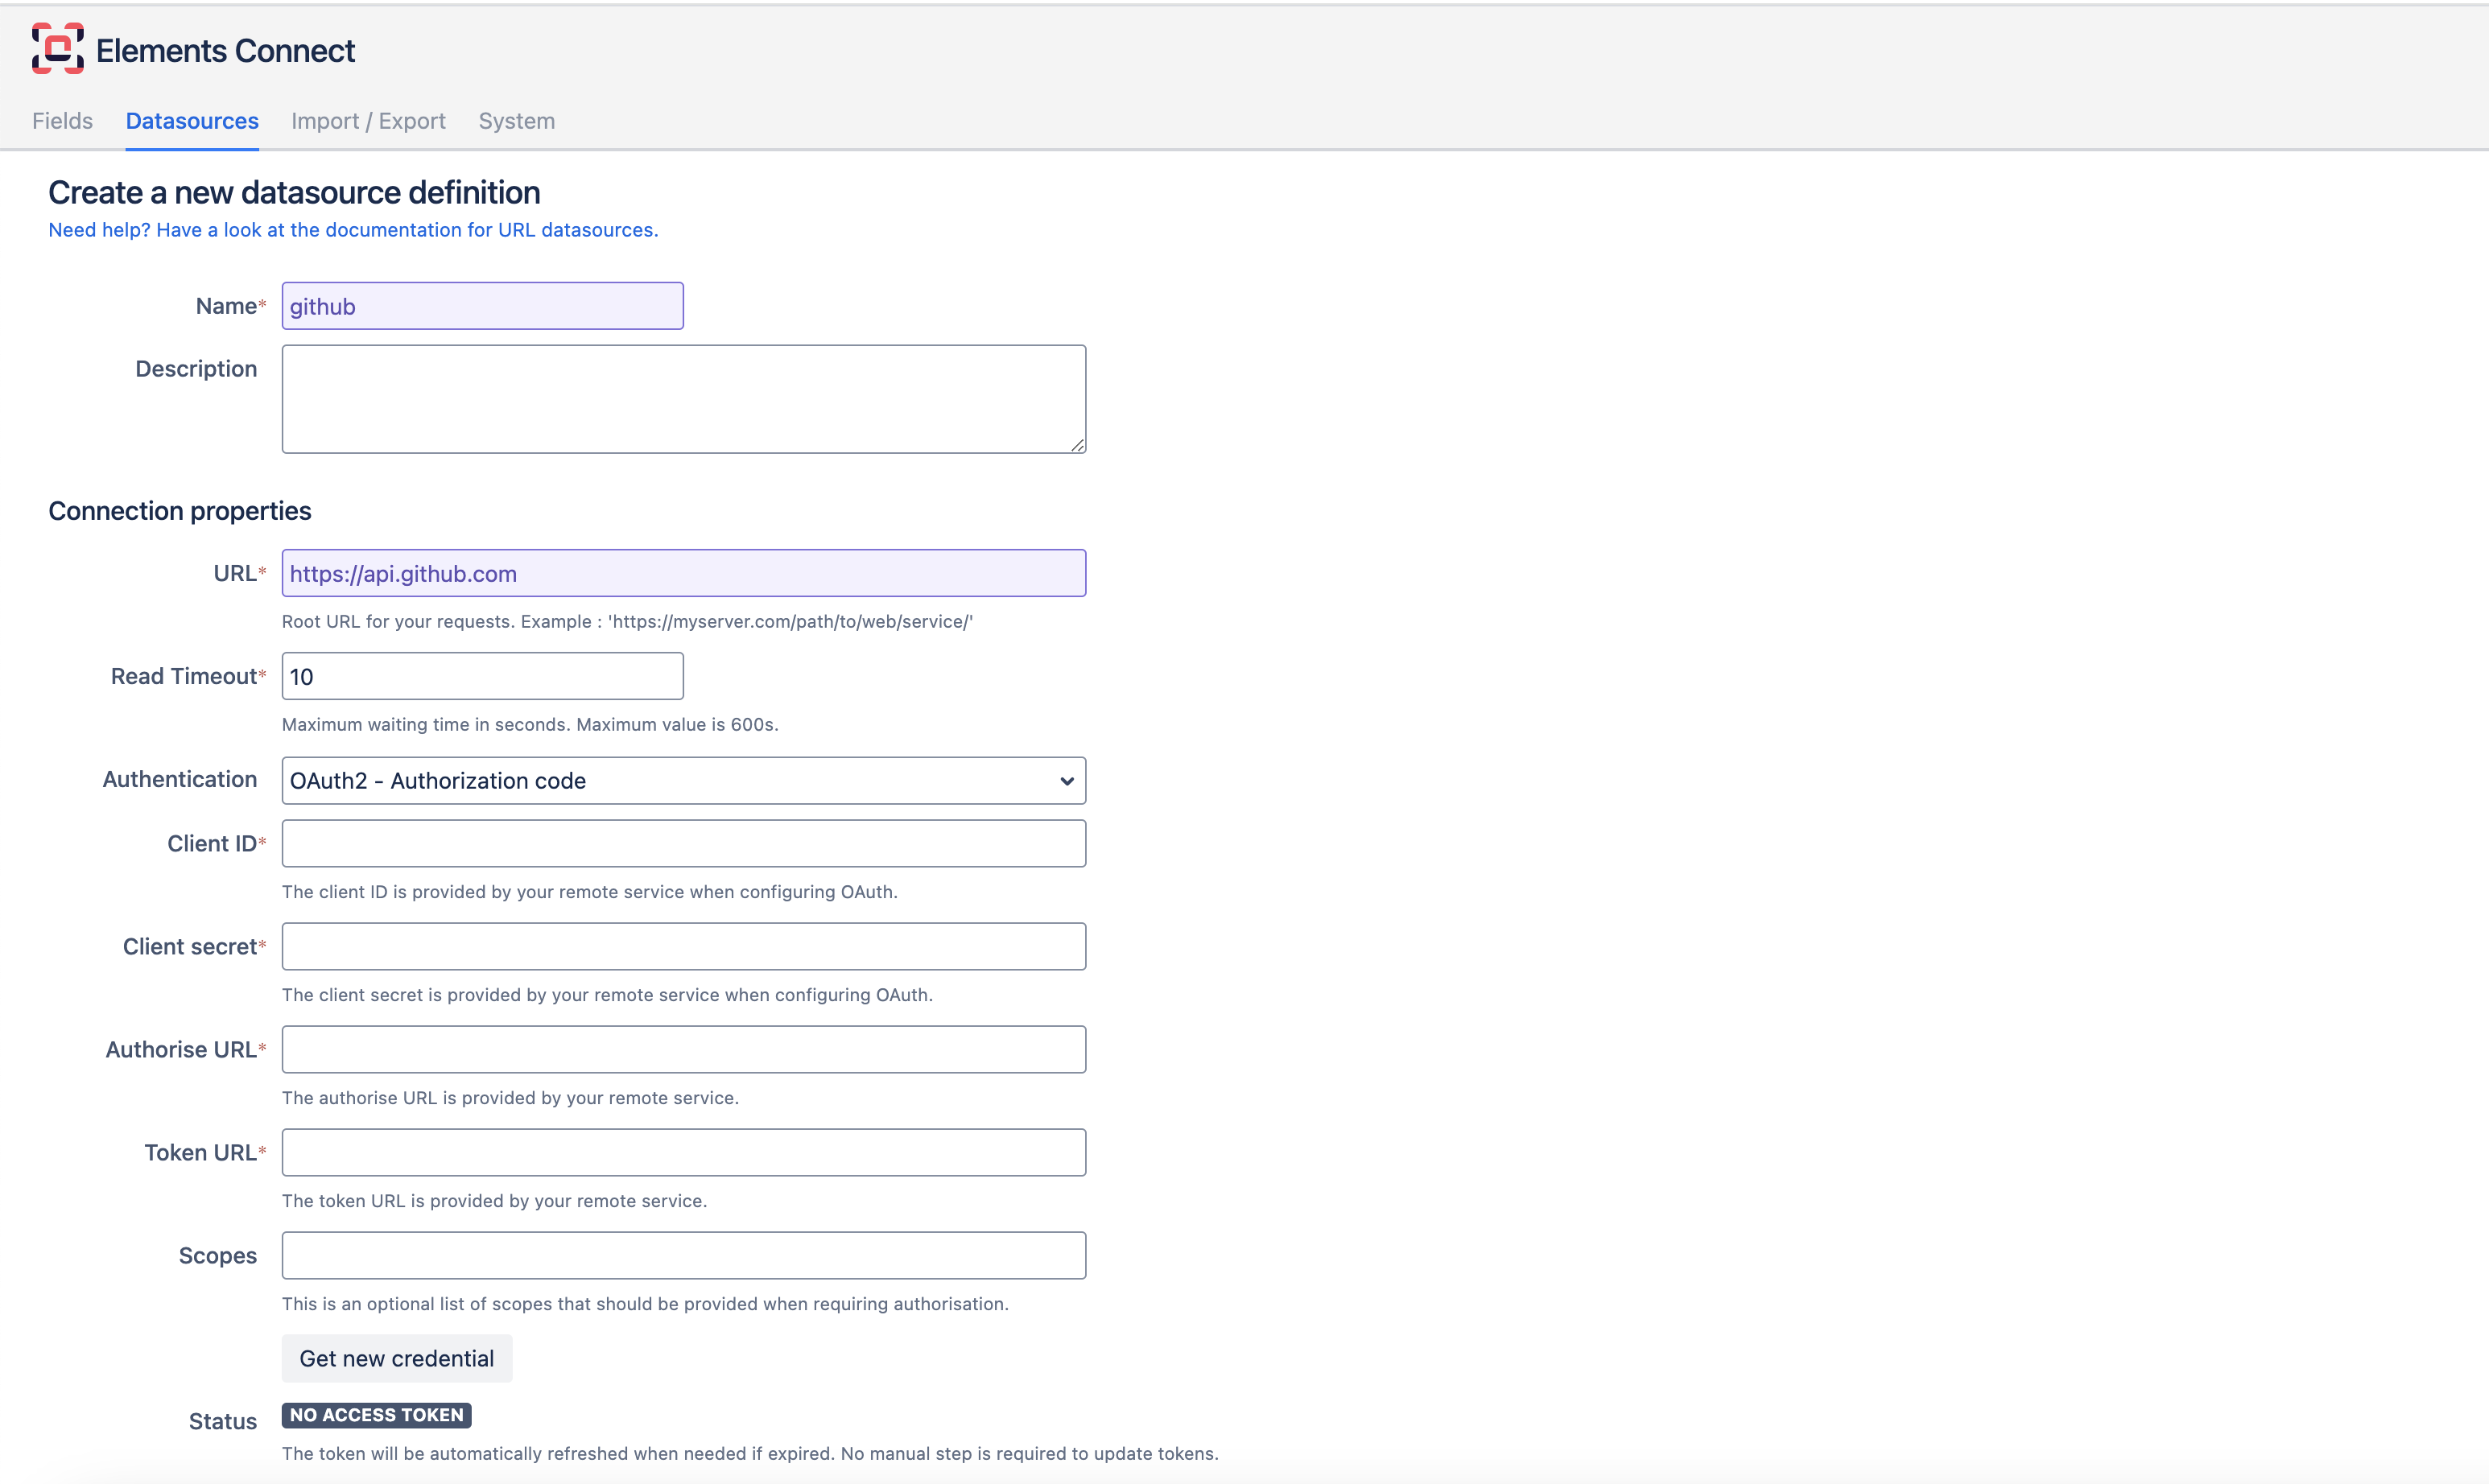Click the URL input field
Screen dimensions: 2489x1484
(x=683, y=574)
